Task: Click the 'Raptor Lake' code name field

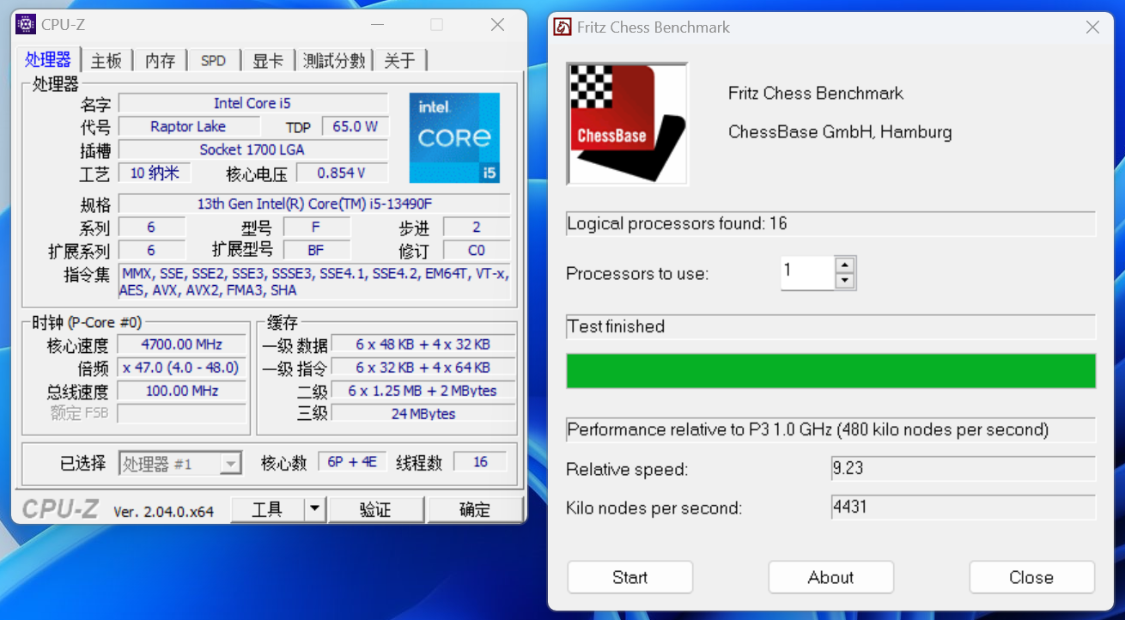Action: pyautogui.click(x=188, y=126)
